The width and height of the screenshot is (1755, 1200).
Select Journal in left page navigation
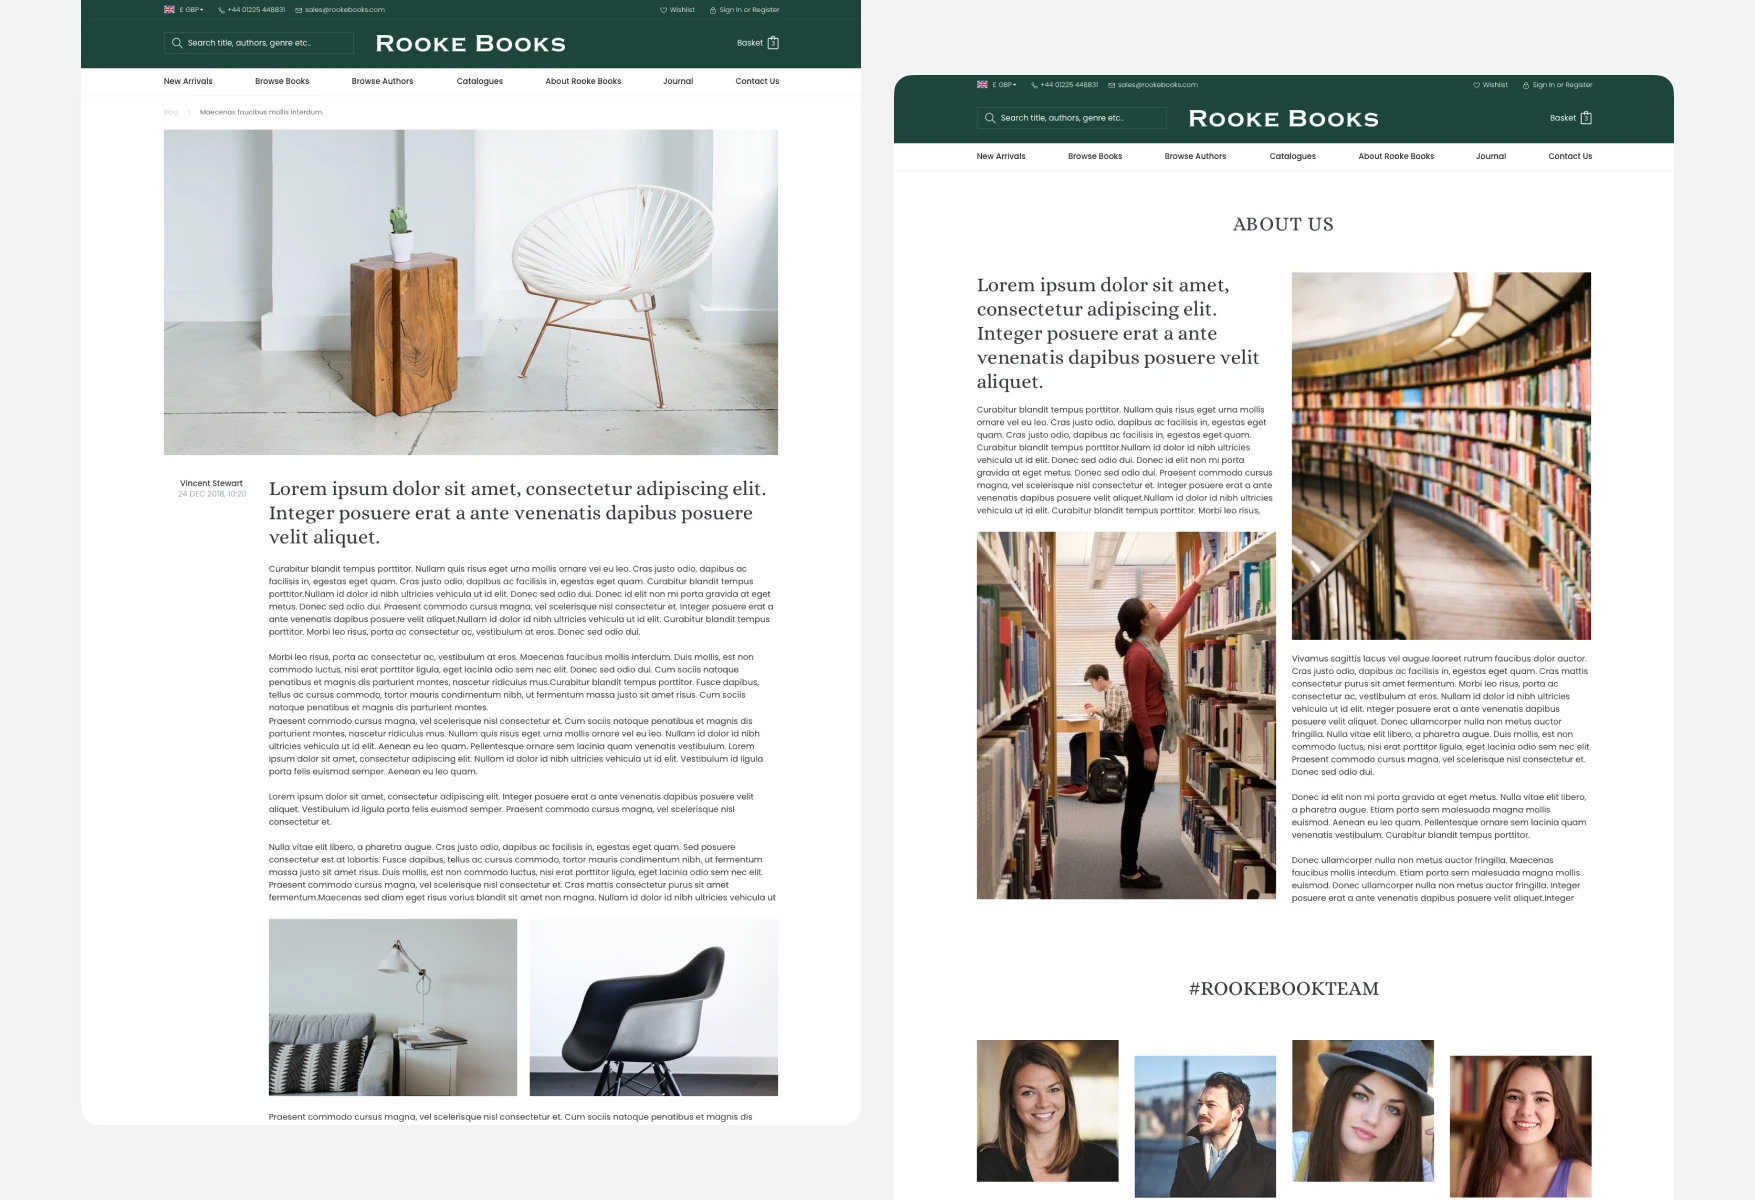point(678,81)
